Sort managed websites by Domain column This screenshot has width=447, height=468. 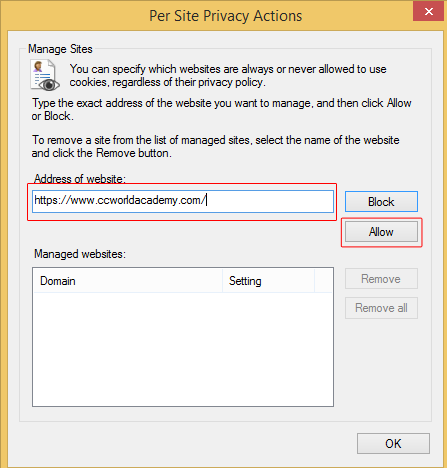[x=128, y=281]
